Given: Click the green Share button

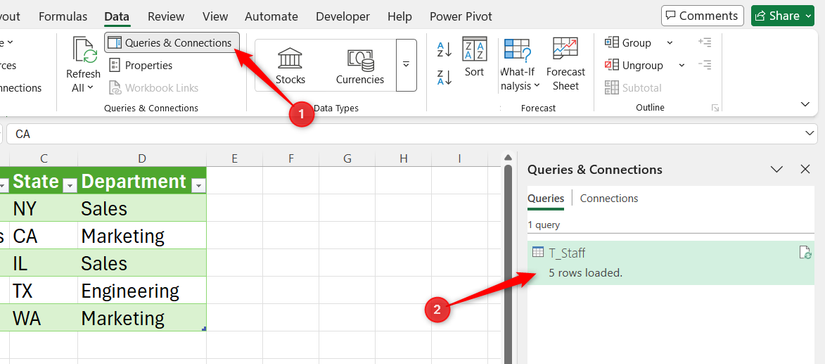Looking at the screenshot, I should coord(782,16).
